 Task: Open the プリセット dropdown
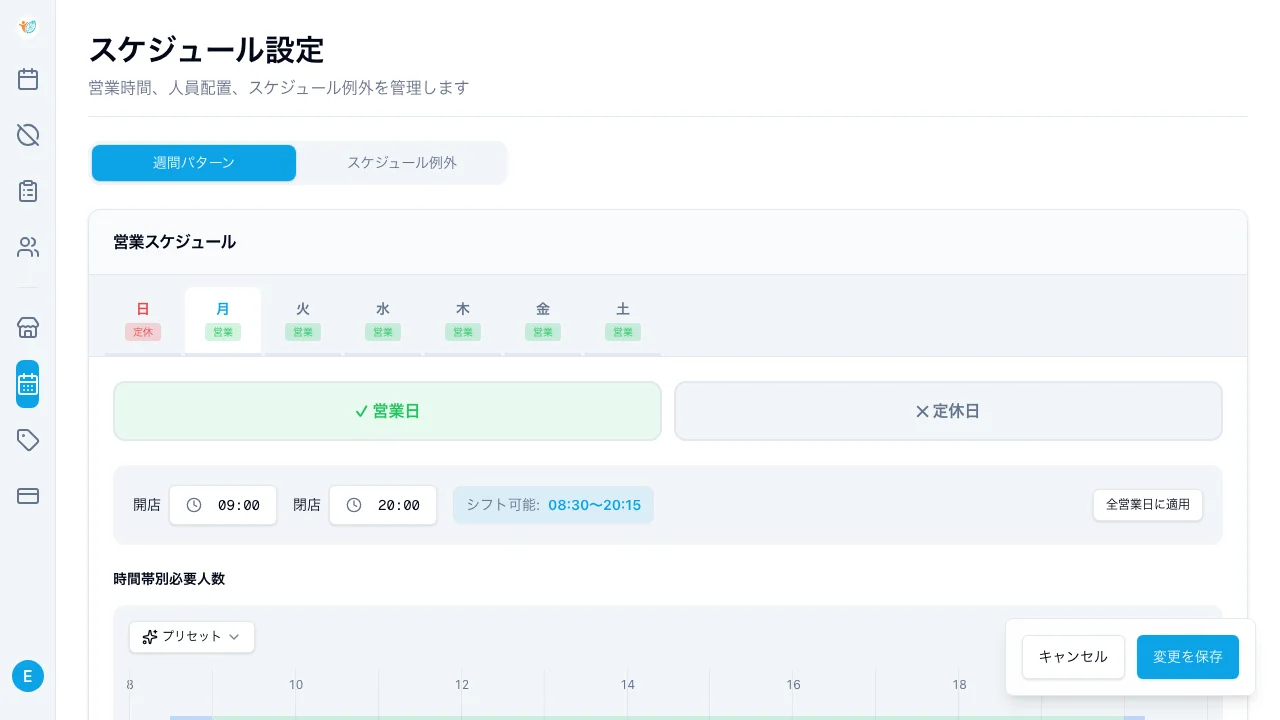pyautogui.click(x=191, y=636)
